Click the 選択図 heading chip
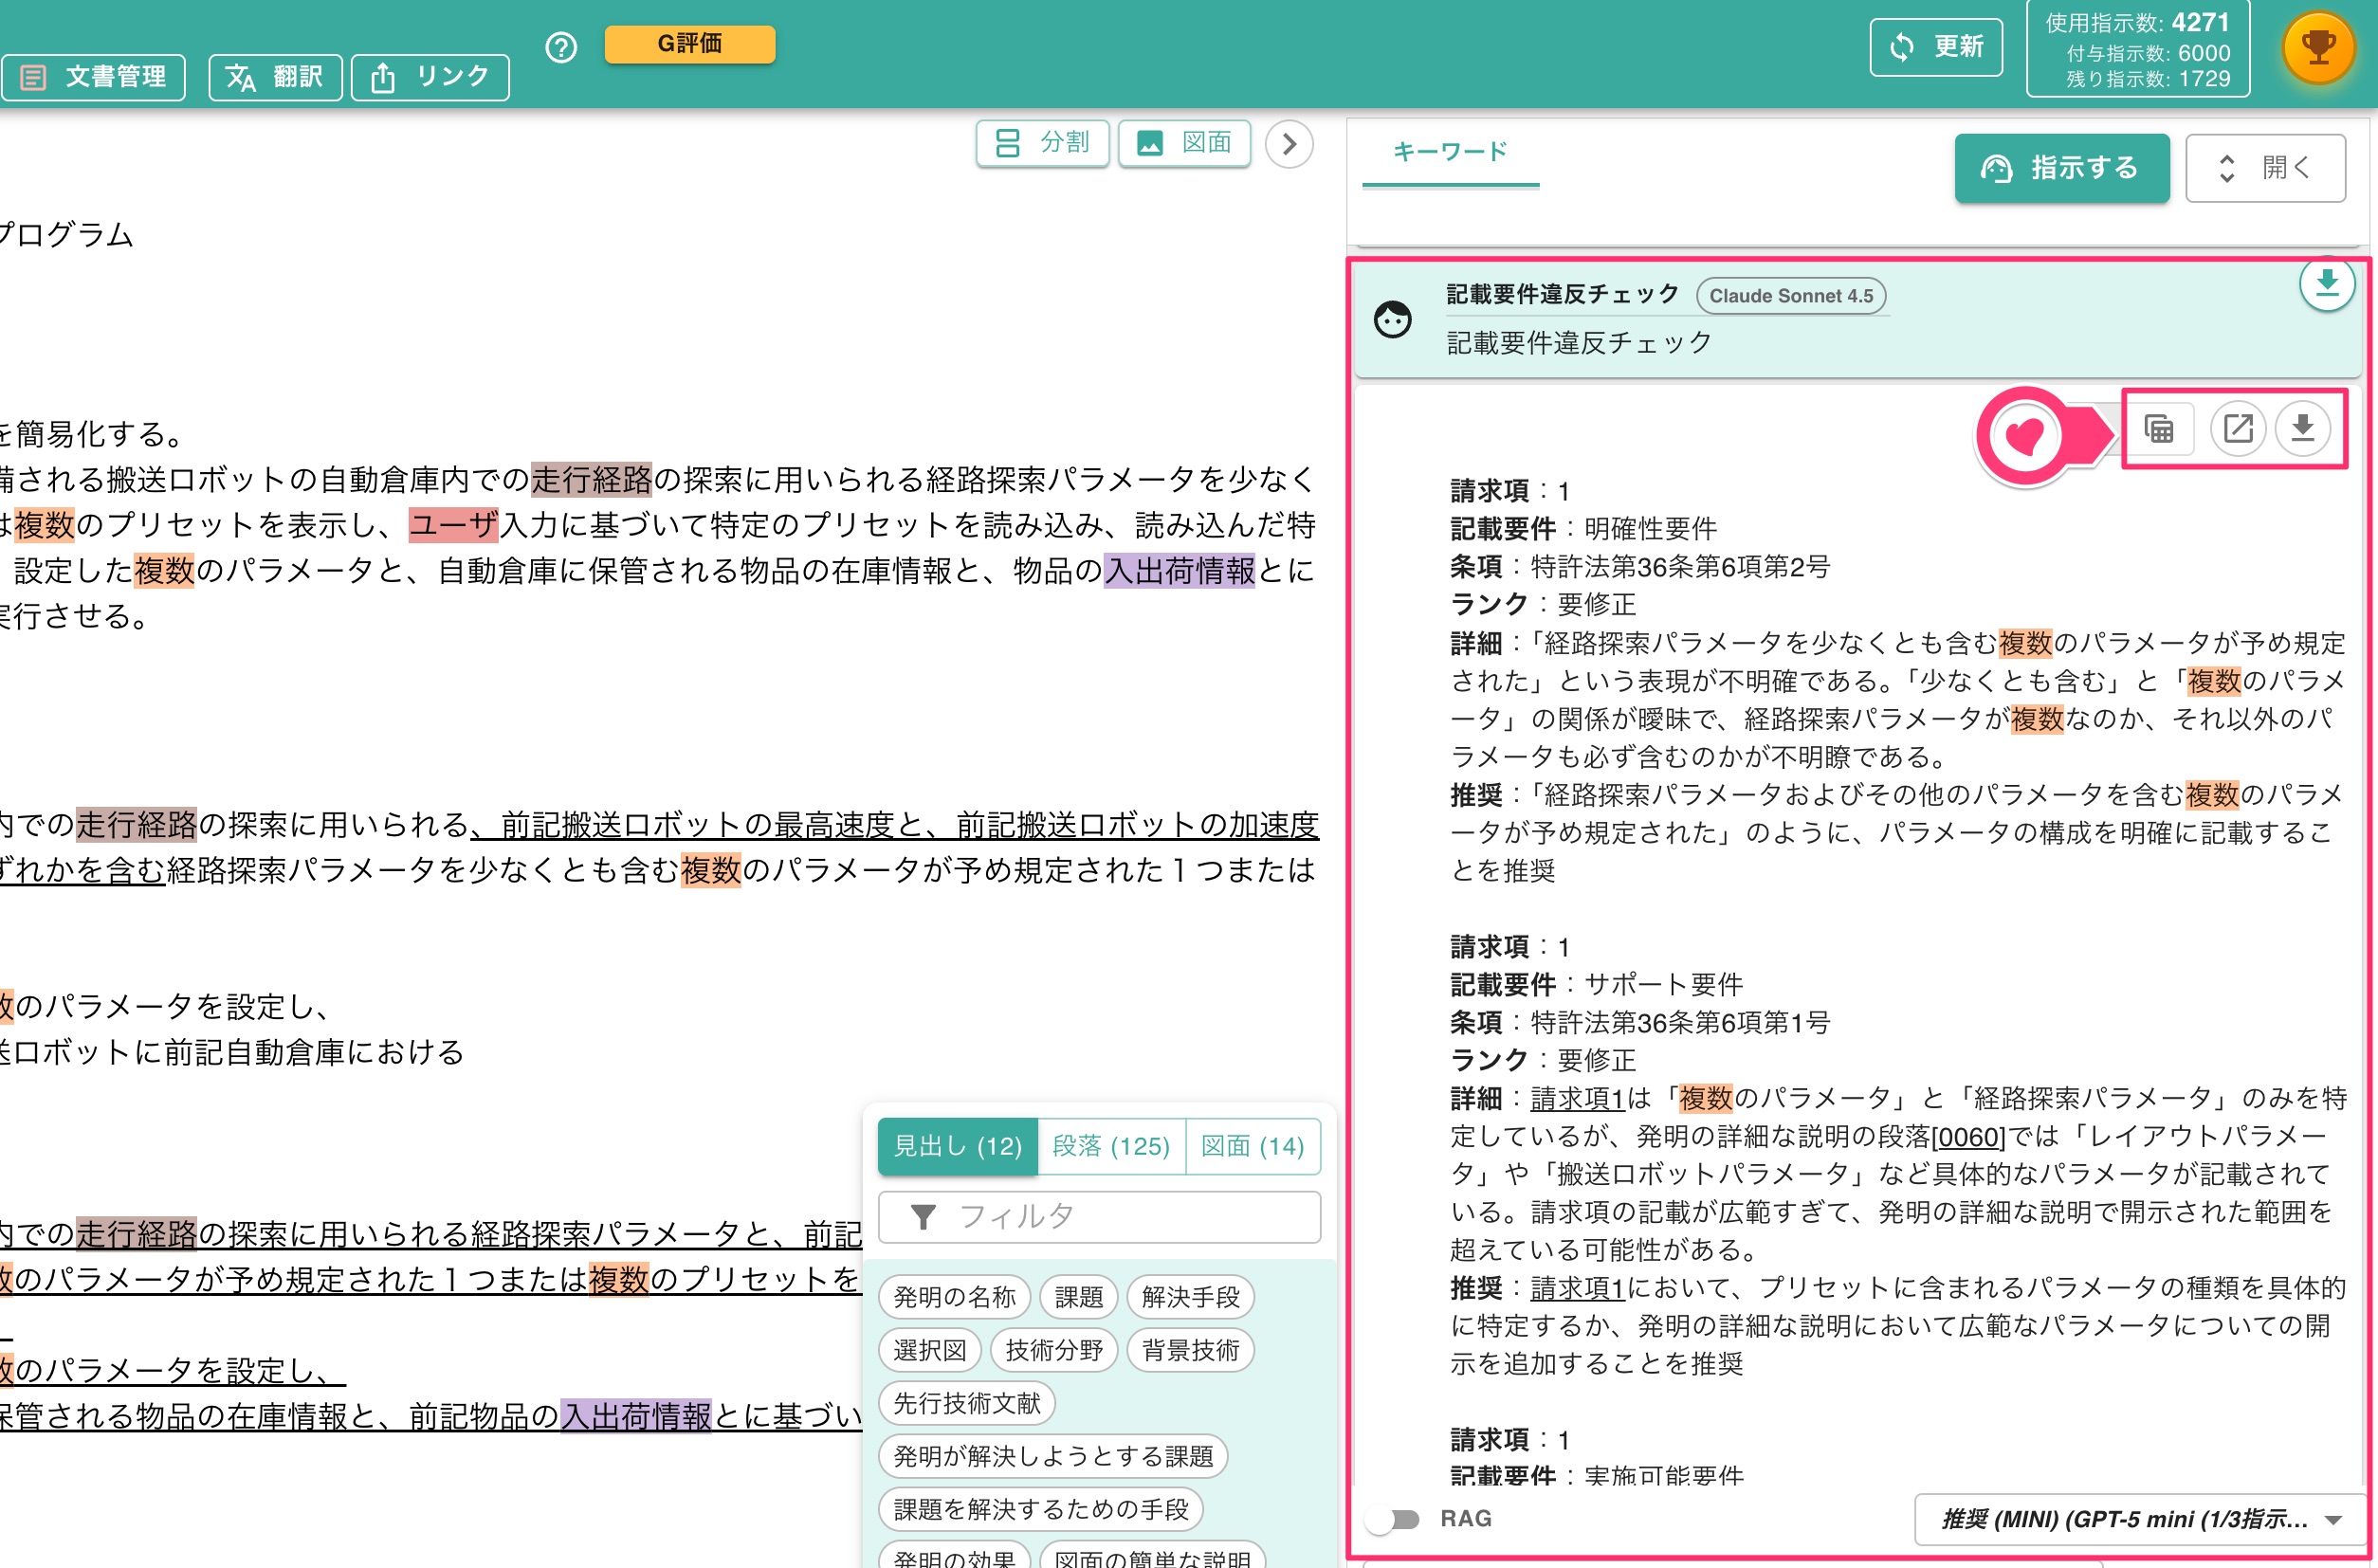Screen dimensions: 2378x1568 [x=930, y=1350]
